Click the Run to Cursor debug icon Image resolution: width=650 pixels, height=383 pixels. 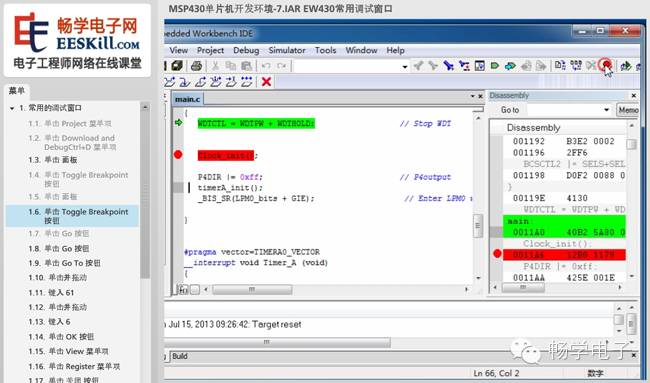231,82
